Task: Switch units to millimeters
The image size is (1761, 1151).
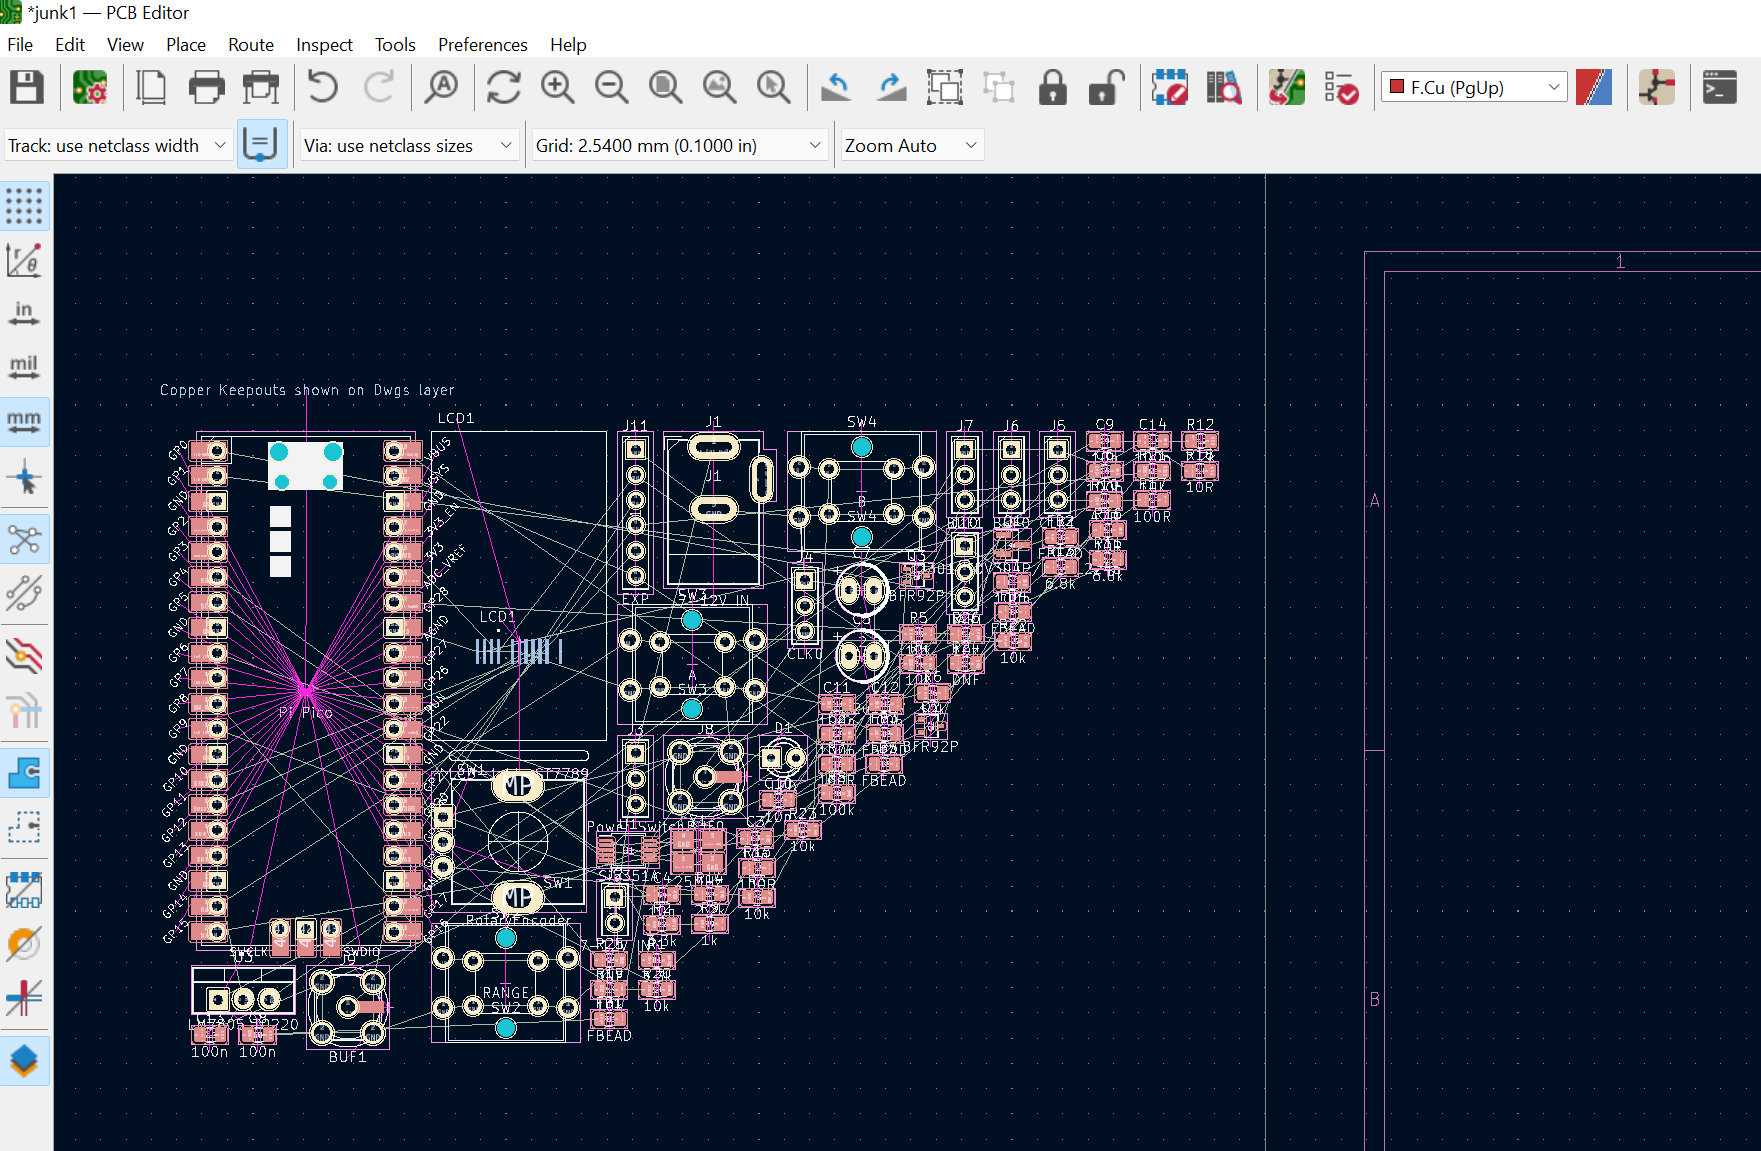Action: coord(24,421)
